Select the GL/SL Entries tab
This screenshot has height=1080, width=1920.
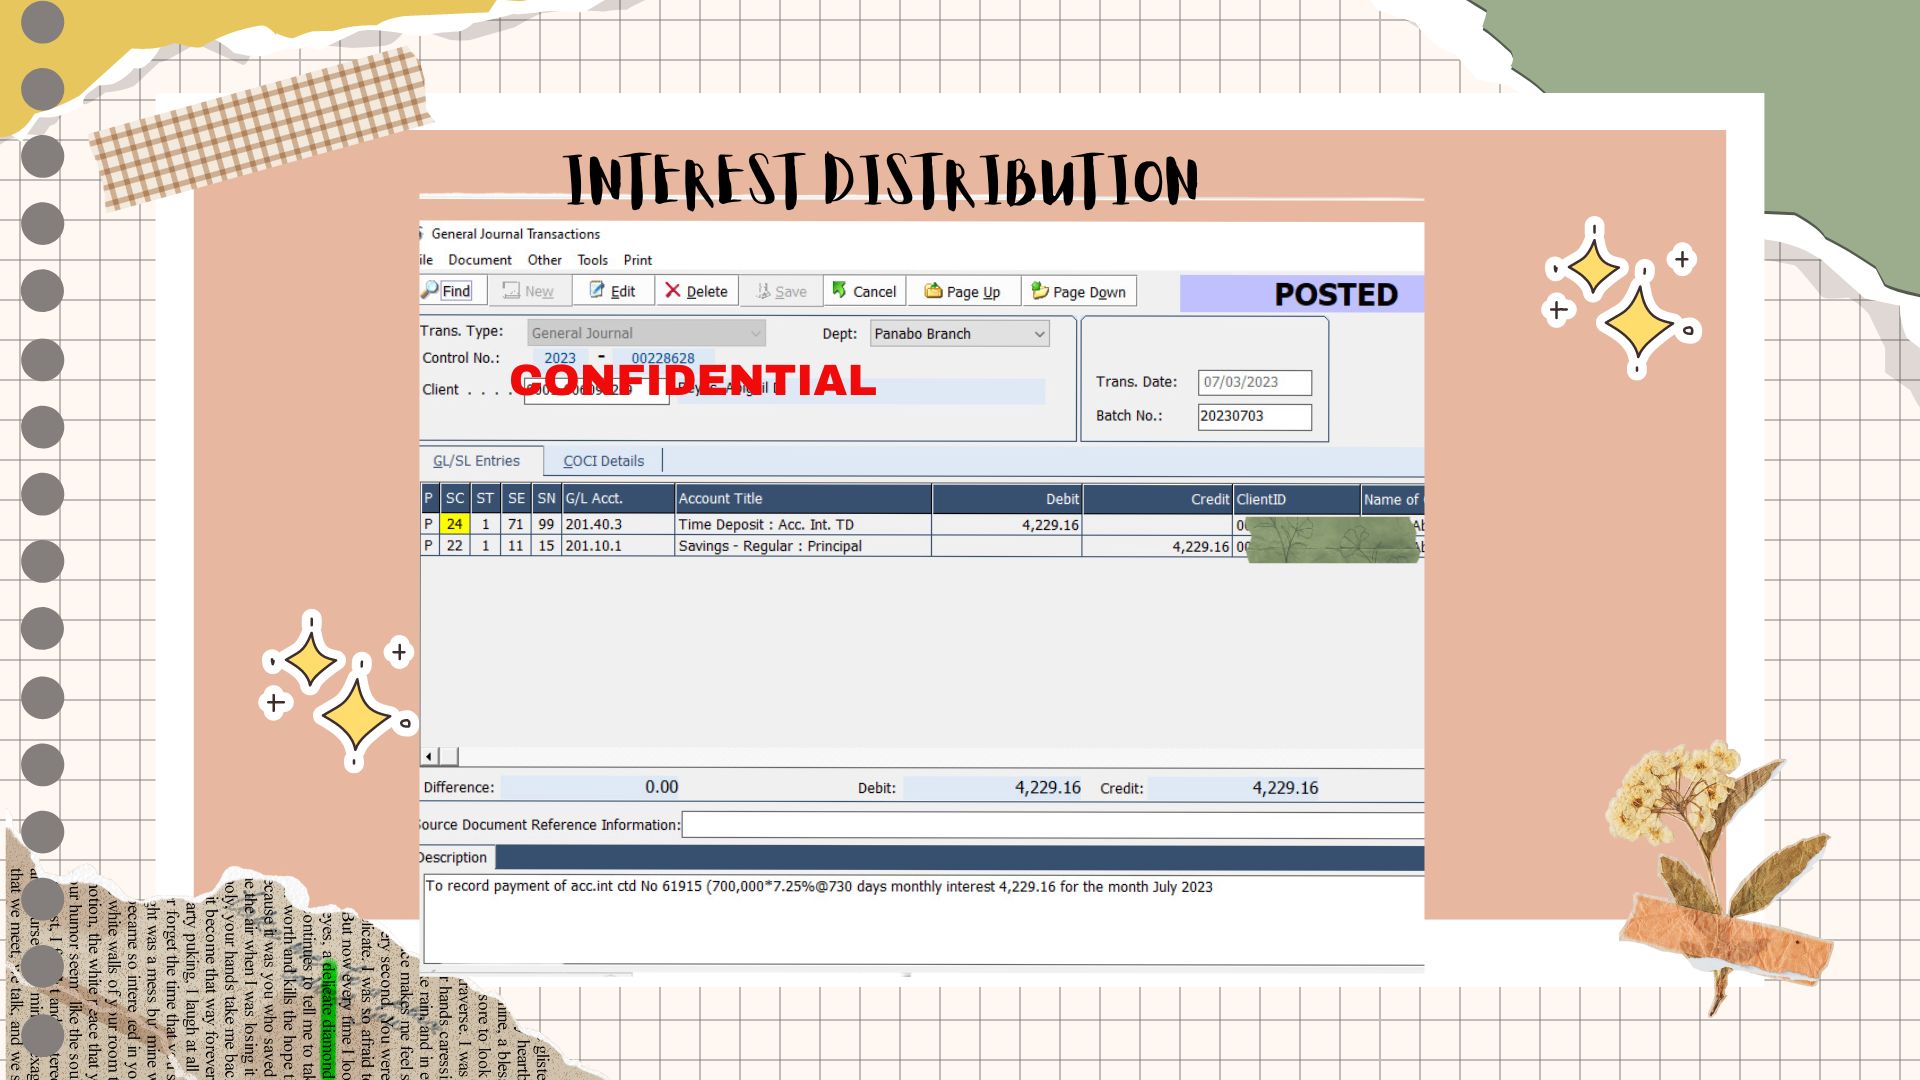coord(476,461)
